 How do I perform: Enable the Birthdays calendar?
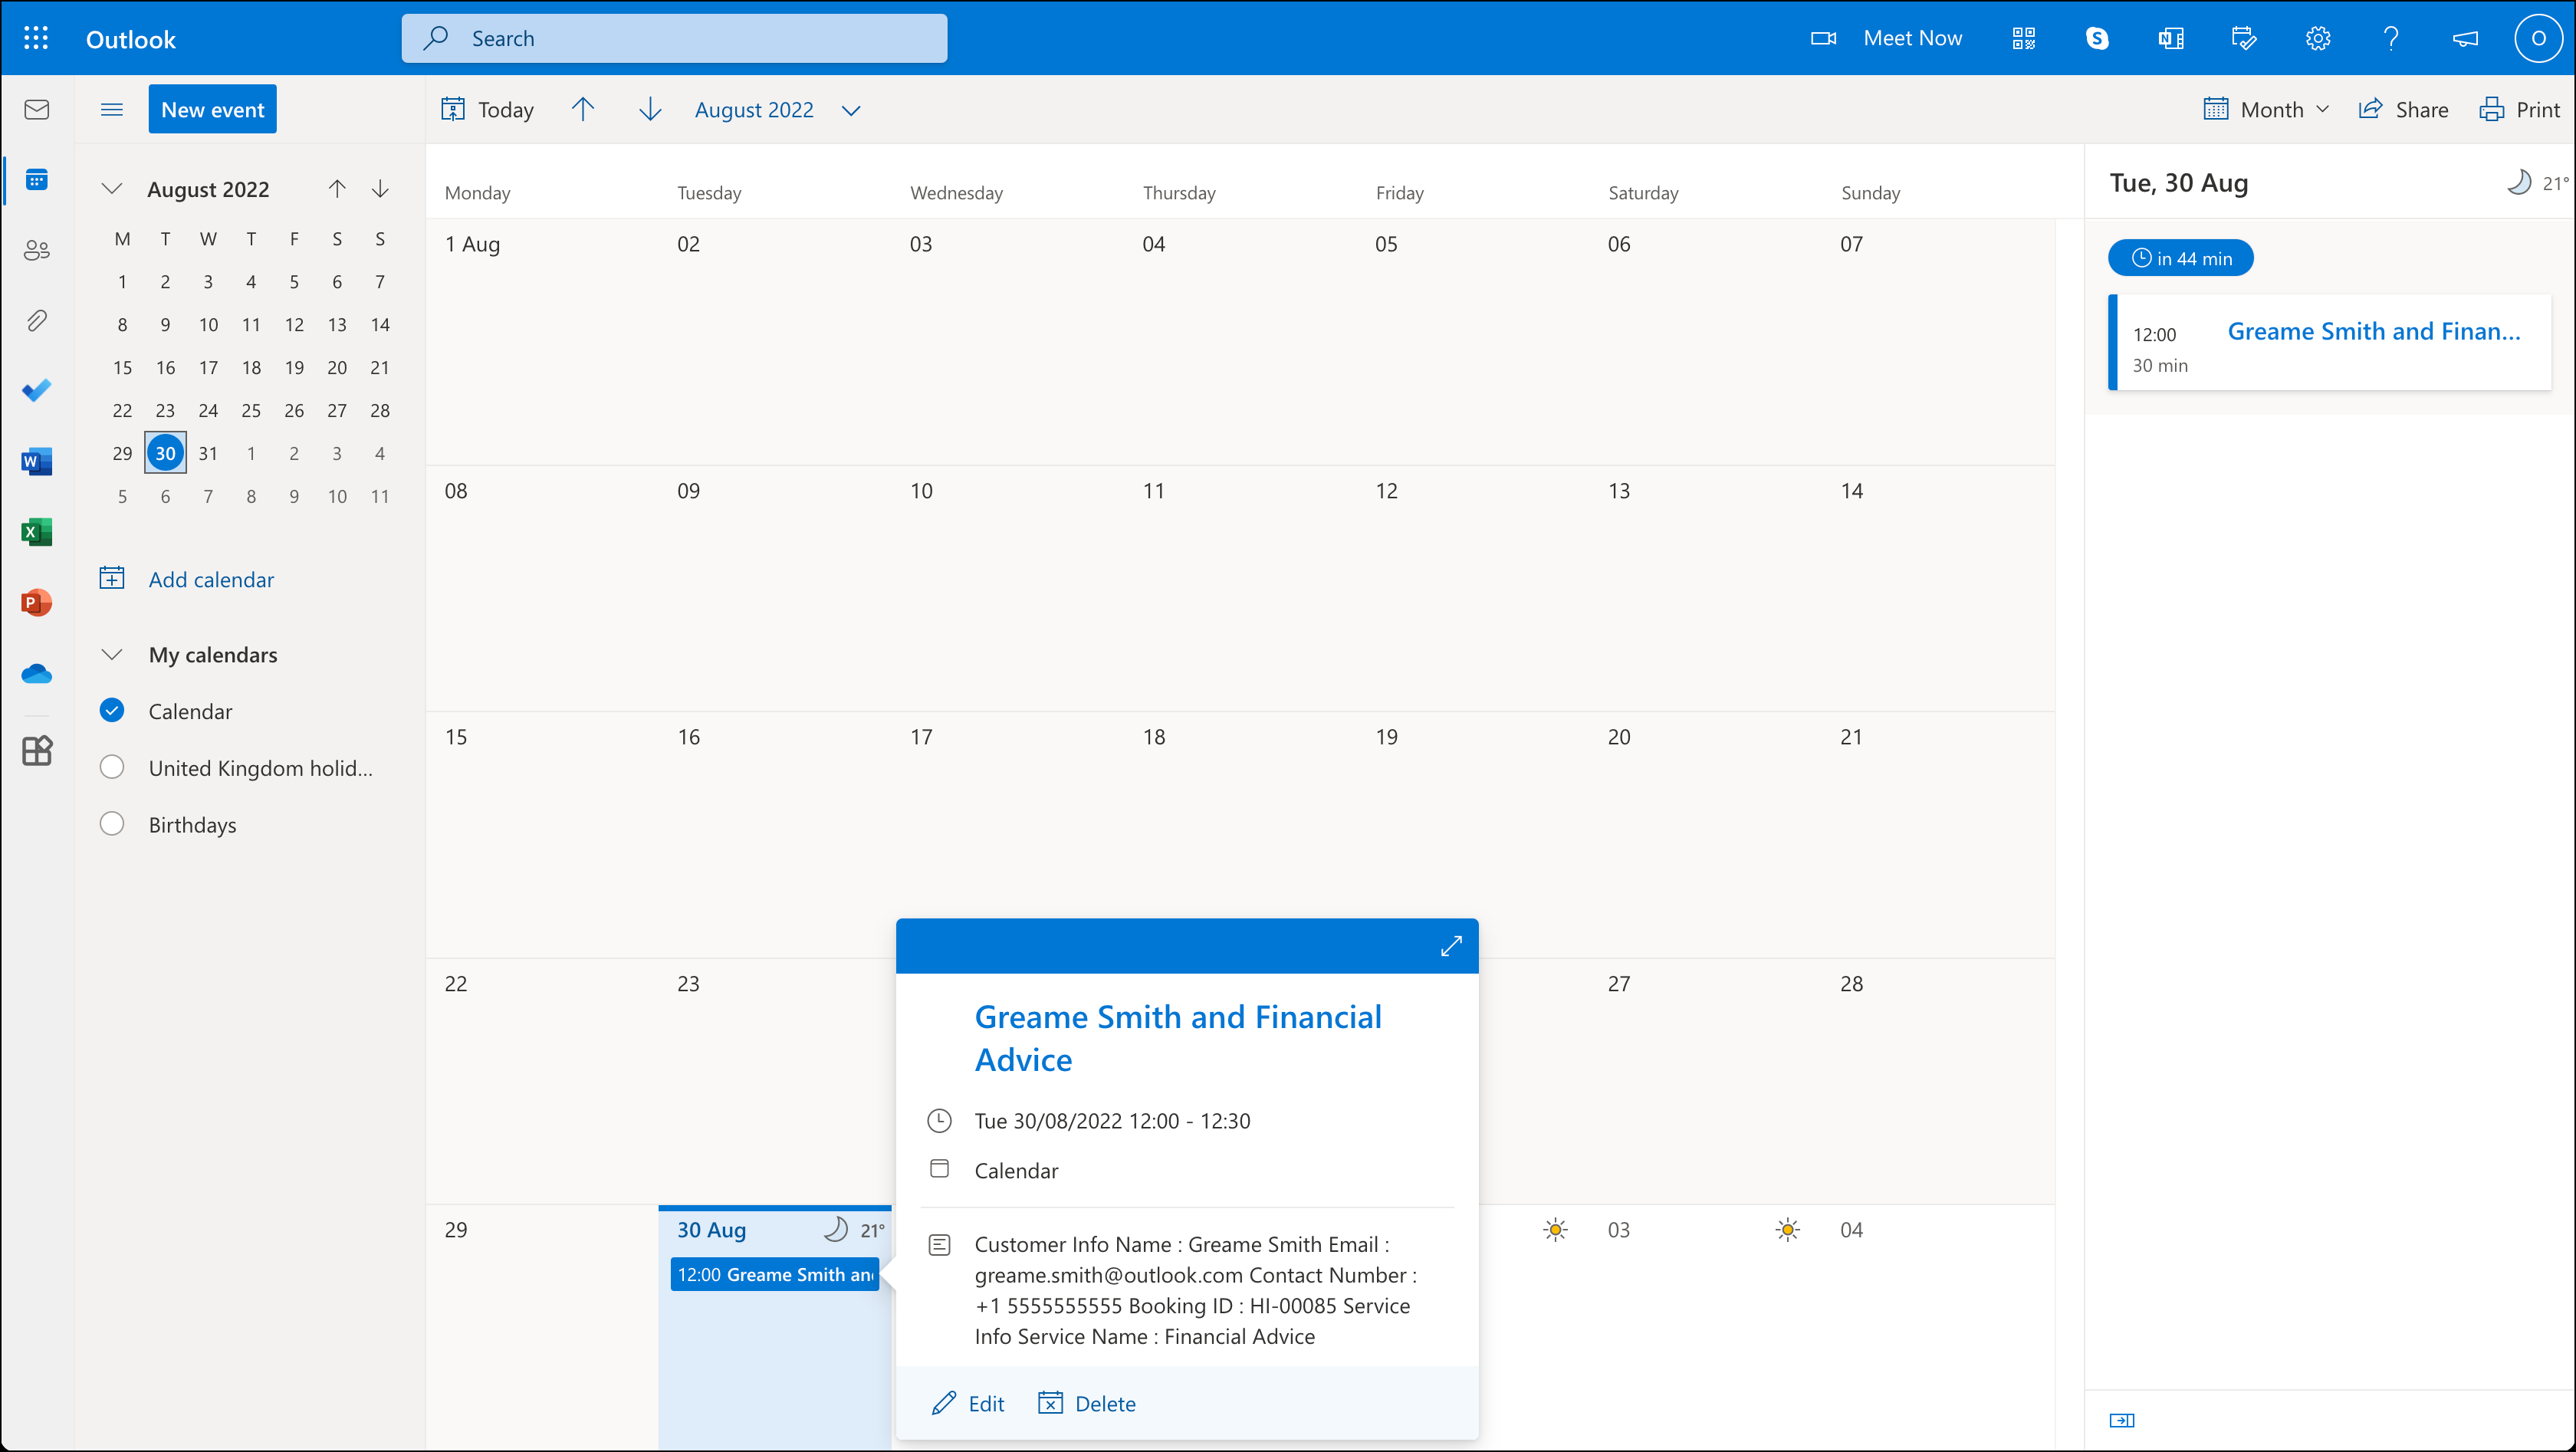[112, 824]
